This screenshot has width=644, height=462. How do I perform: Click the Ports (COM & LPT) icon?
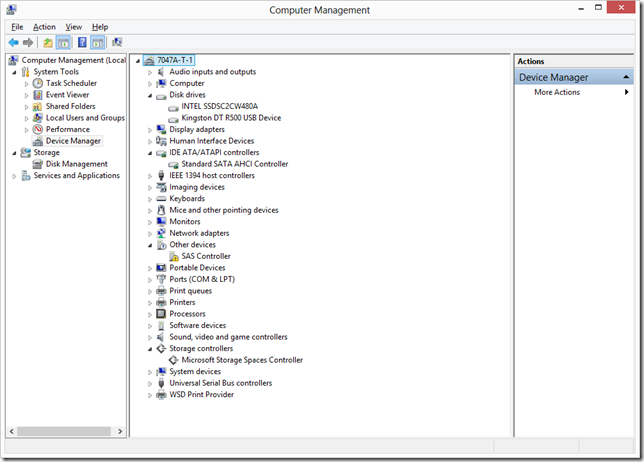point(161,279)
